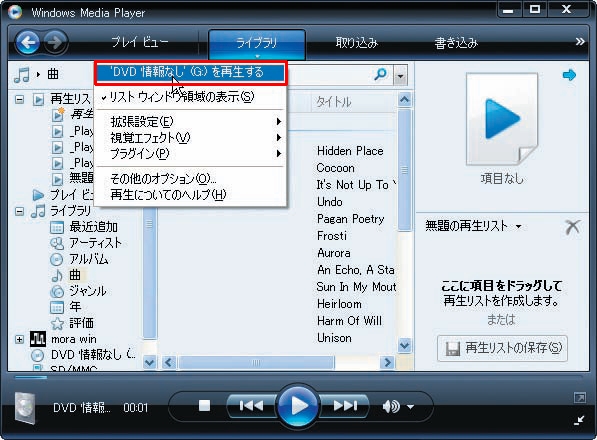Click the 評価 star icon
Image resolution: width=597 pixels, height=440 pixels.
point(57,323)
